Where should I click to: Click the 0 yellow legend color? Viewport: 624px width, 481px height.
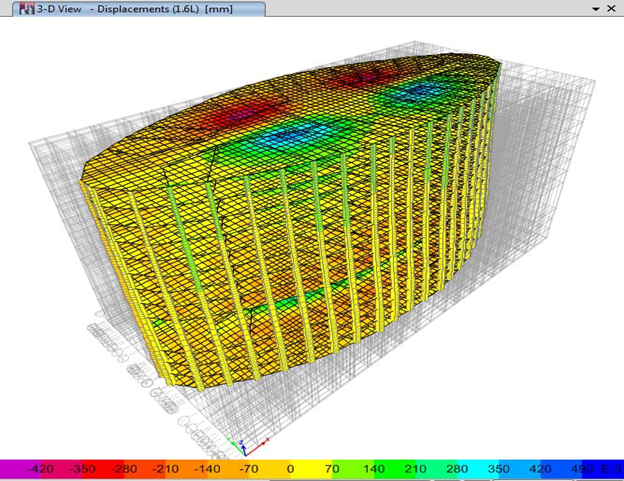pyautogui.click(x=290, y=469)
